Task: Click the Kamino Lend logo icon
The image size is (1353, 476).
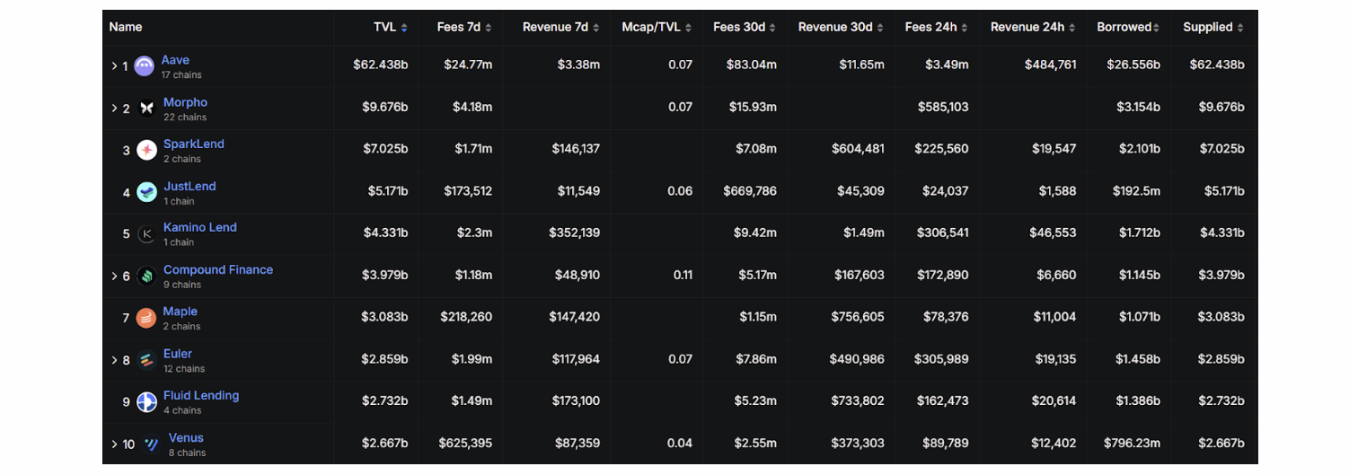Action: point(147,234)
